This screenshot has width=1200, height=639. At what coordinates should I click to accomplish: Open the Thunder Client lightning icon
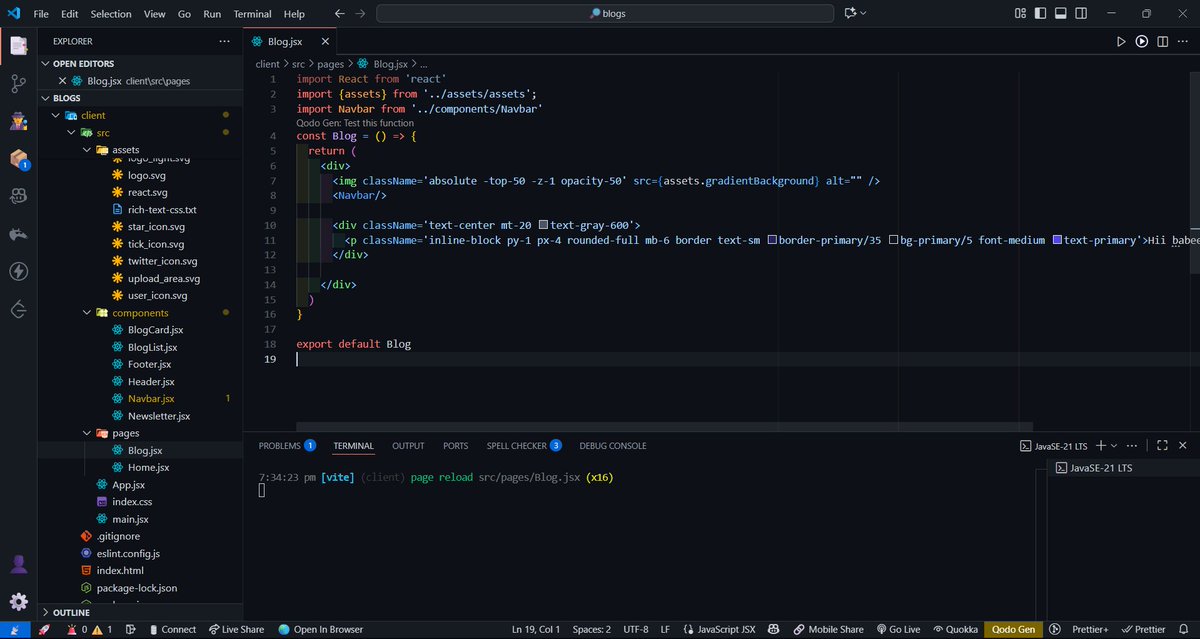(x=19, y=271)
